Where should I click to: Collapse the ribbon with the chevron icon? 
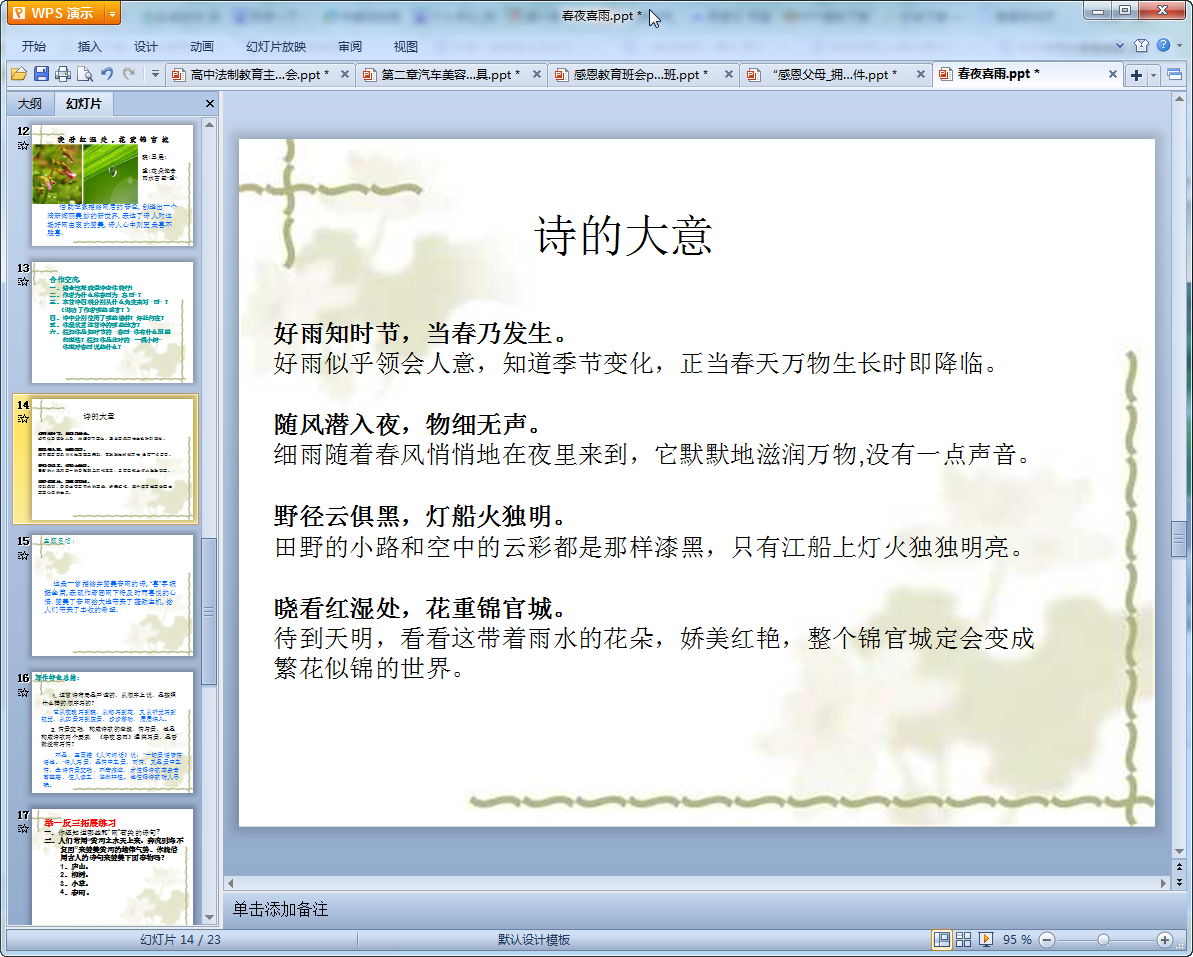1119,46
